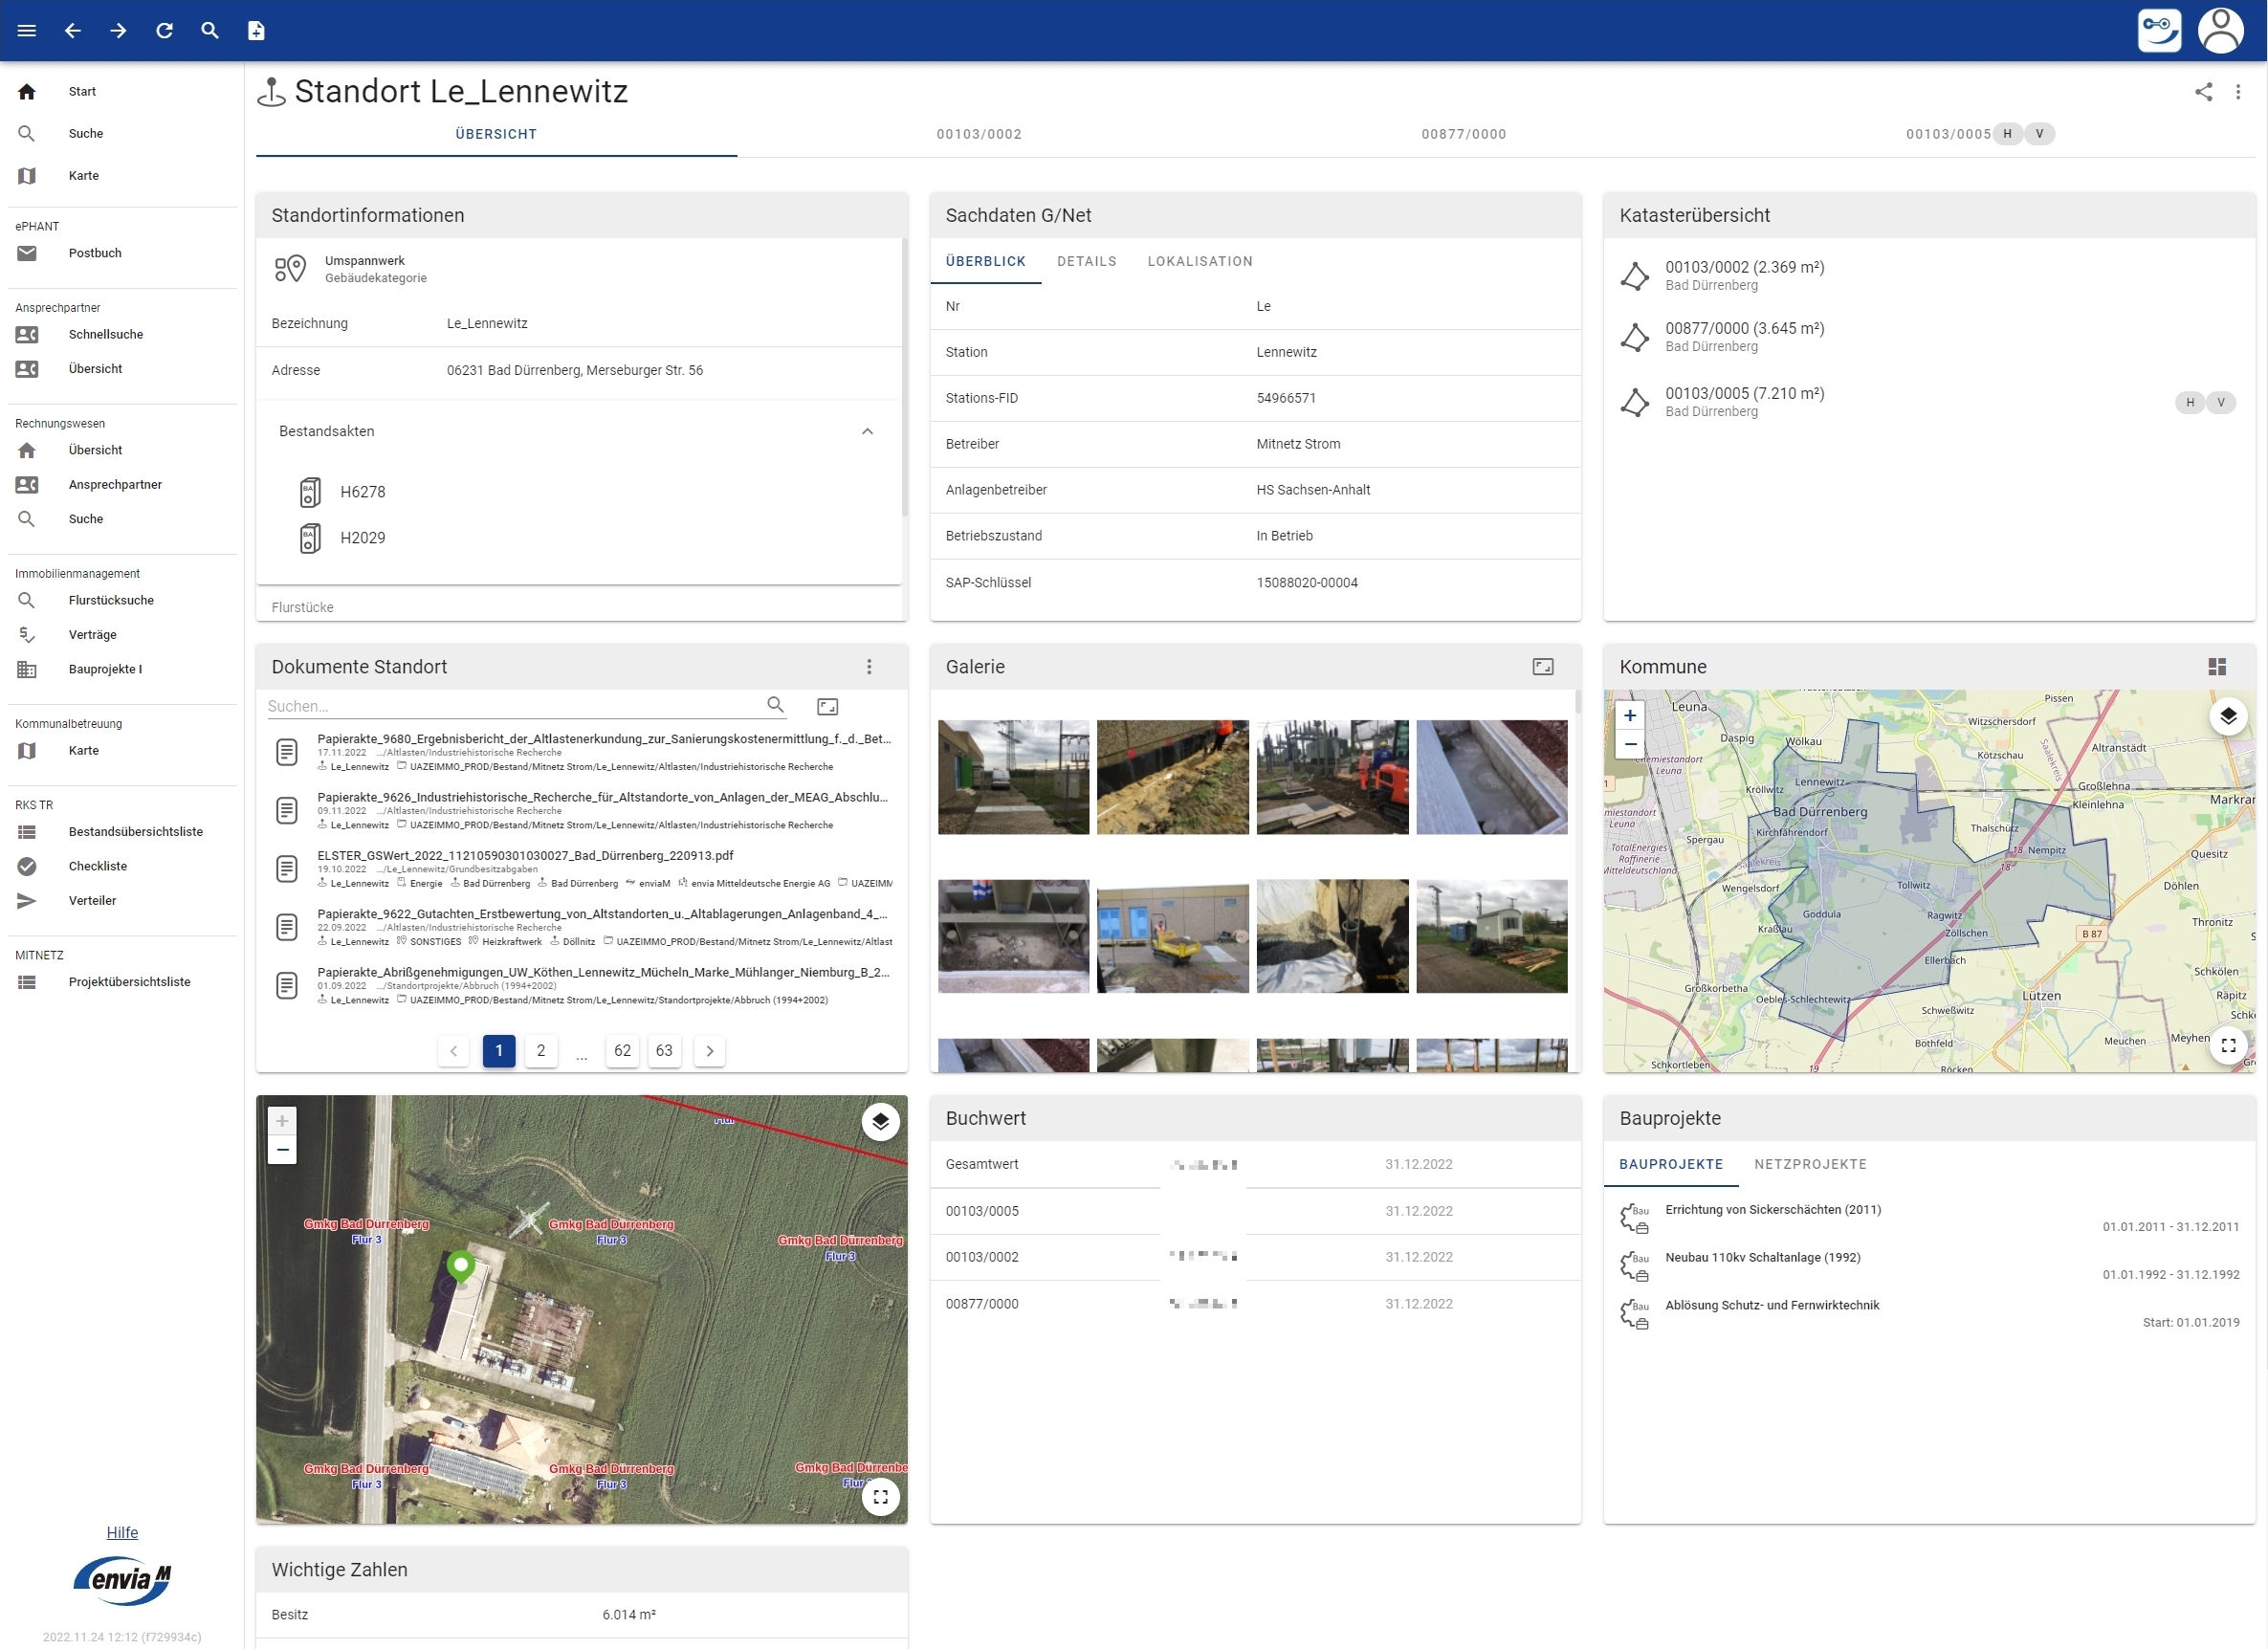The image size is (2268, 1649).
Task: Go to page 2 of documents
Action: [x=540, y=1050]
